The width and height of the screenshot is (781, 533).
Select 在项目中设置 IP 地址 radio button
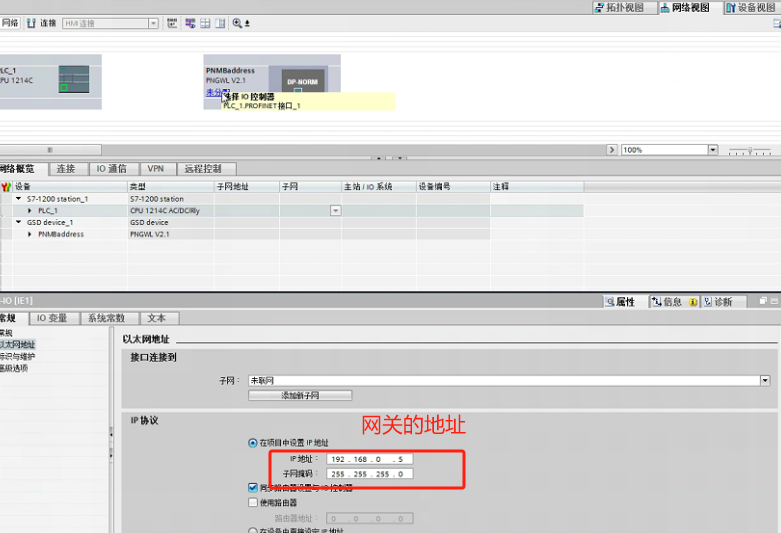point(253,443)
